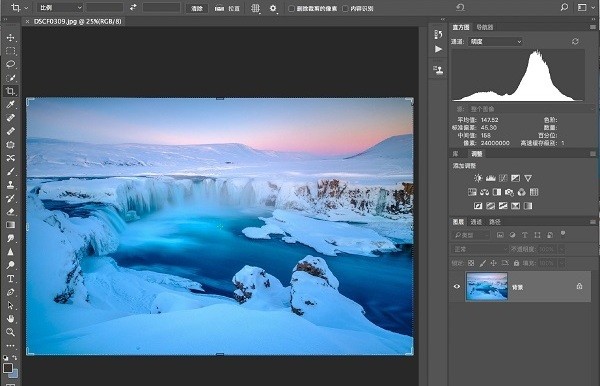Open the crop ratio preset dropdown
Image resolution: width=600 pixels, height=386 pixels.
tap(60, 8)
